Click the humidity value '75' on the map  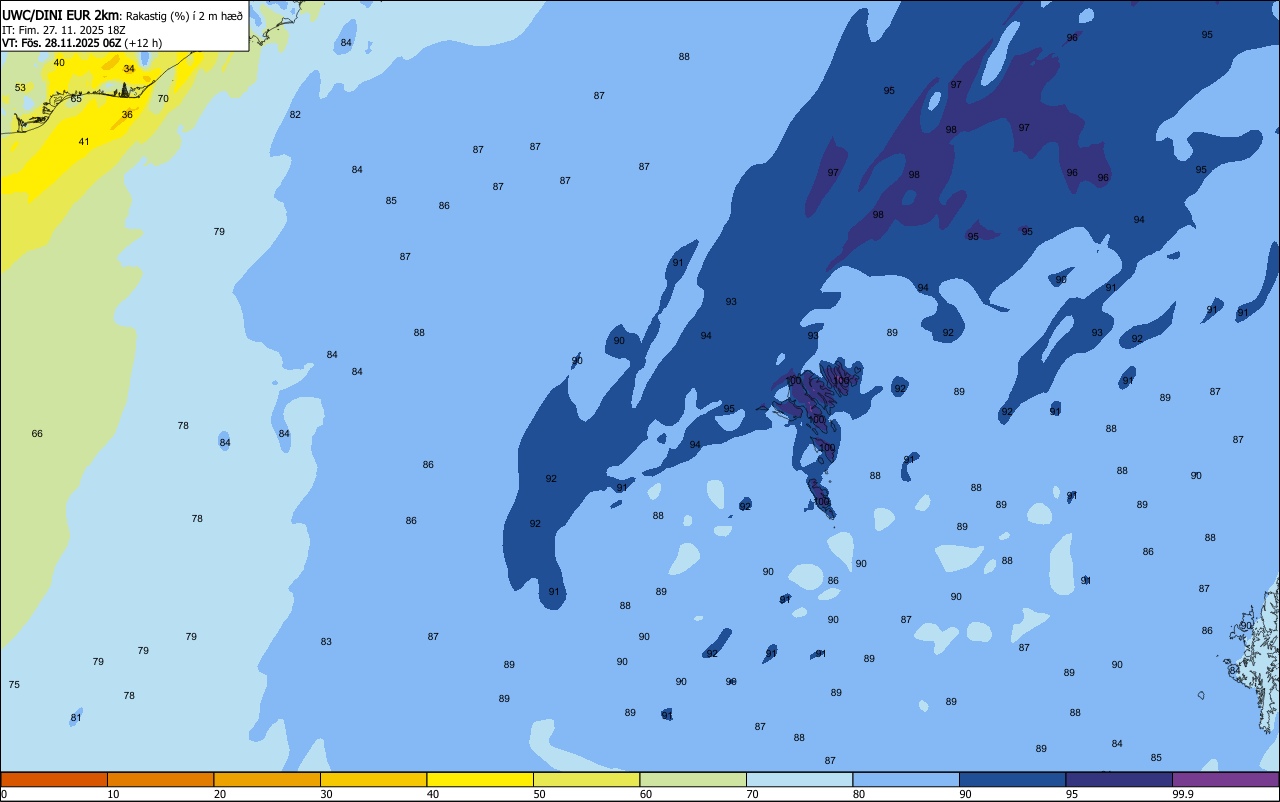click(x=14, y=685)
